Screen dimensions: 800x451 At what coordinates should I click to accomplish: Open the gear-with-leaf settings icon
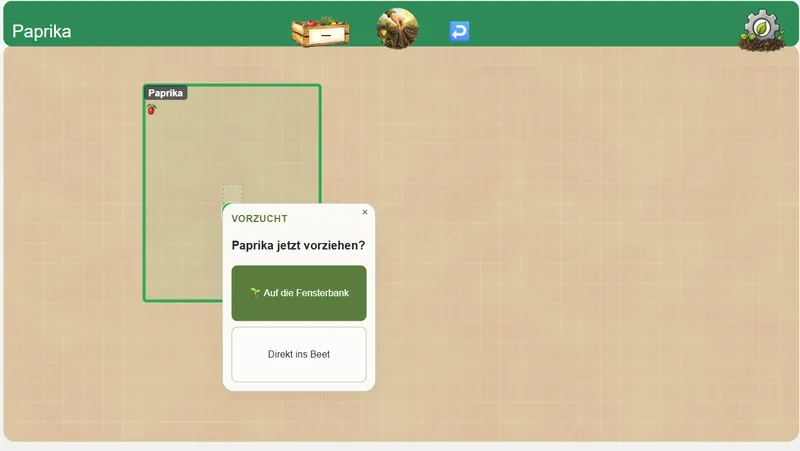[x=761, y=31]
